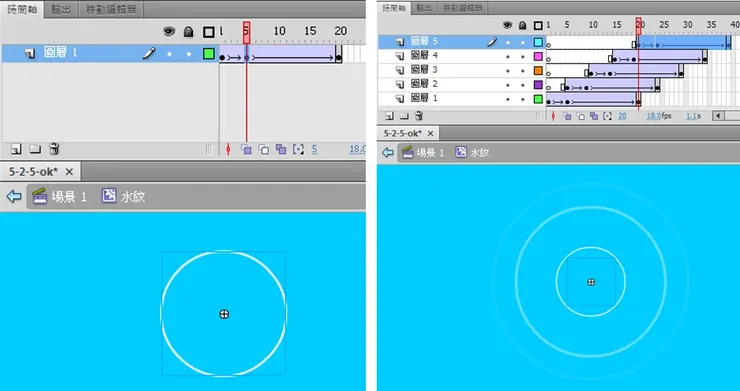Click back arrow in left edit bar
The width and height of the screenshot is (740, 391).
[x=14, y=196]
